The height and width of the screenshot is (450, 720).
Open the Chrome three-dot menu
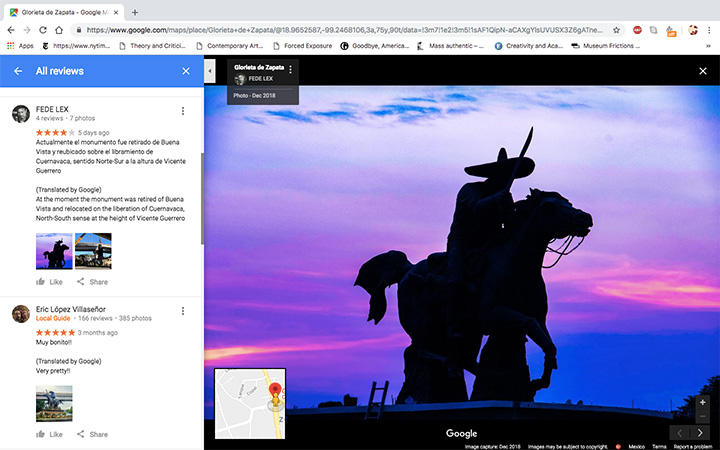point(709,30)
